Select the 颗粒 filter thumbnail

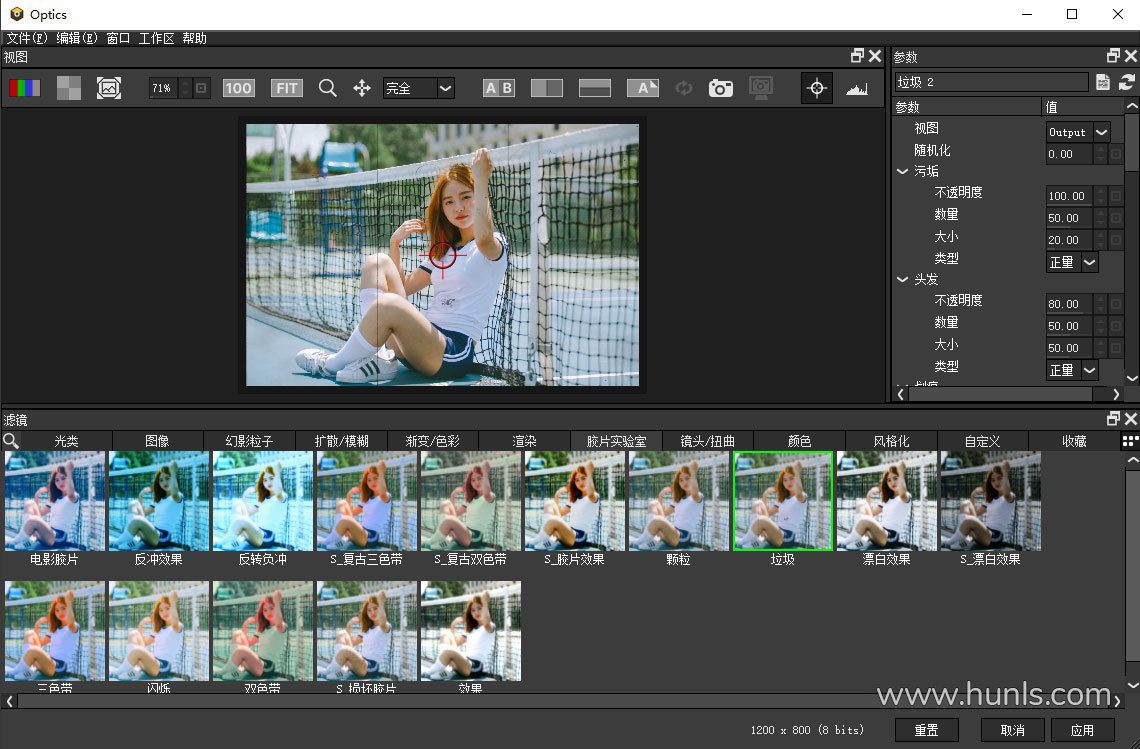tap(678, 501)
